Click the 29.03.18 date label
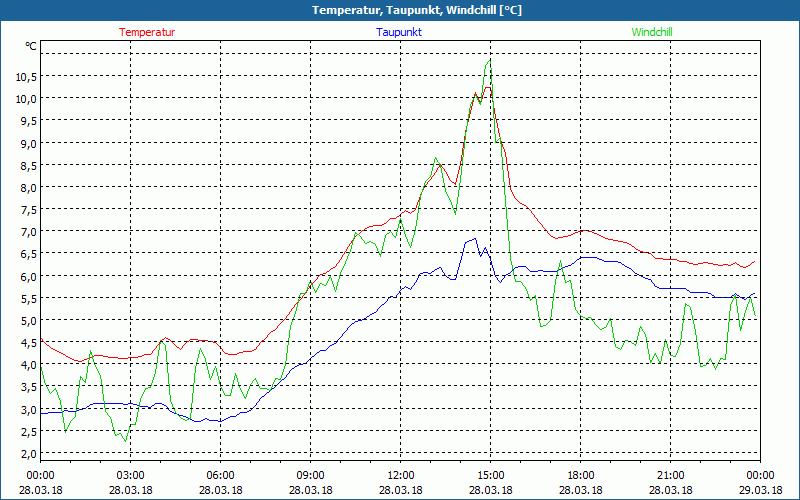This screenshot has width=800, height=500. (760, 490)
